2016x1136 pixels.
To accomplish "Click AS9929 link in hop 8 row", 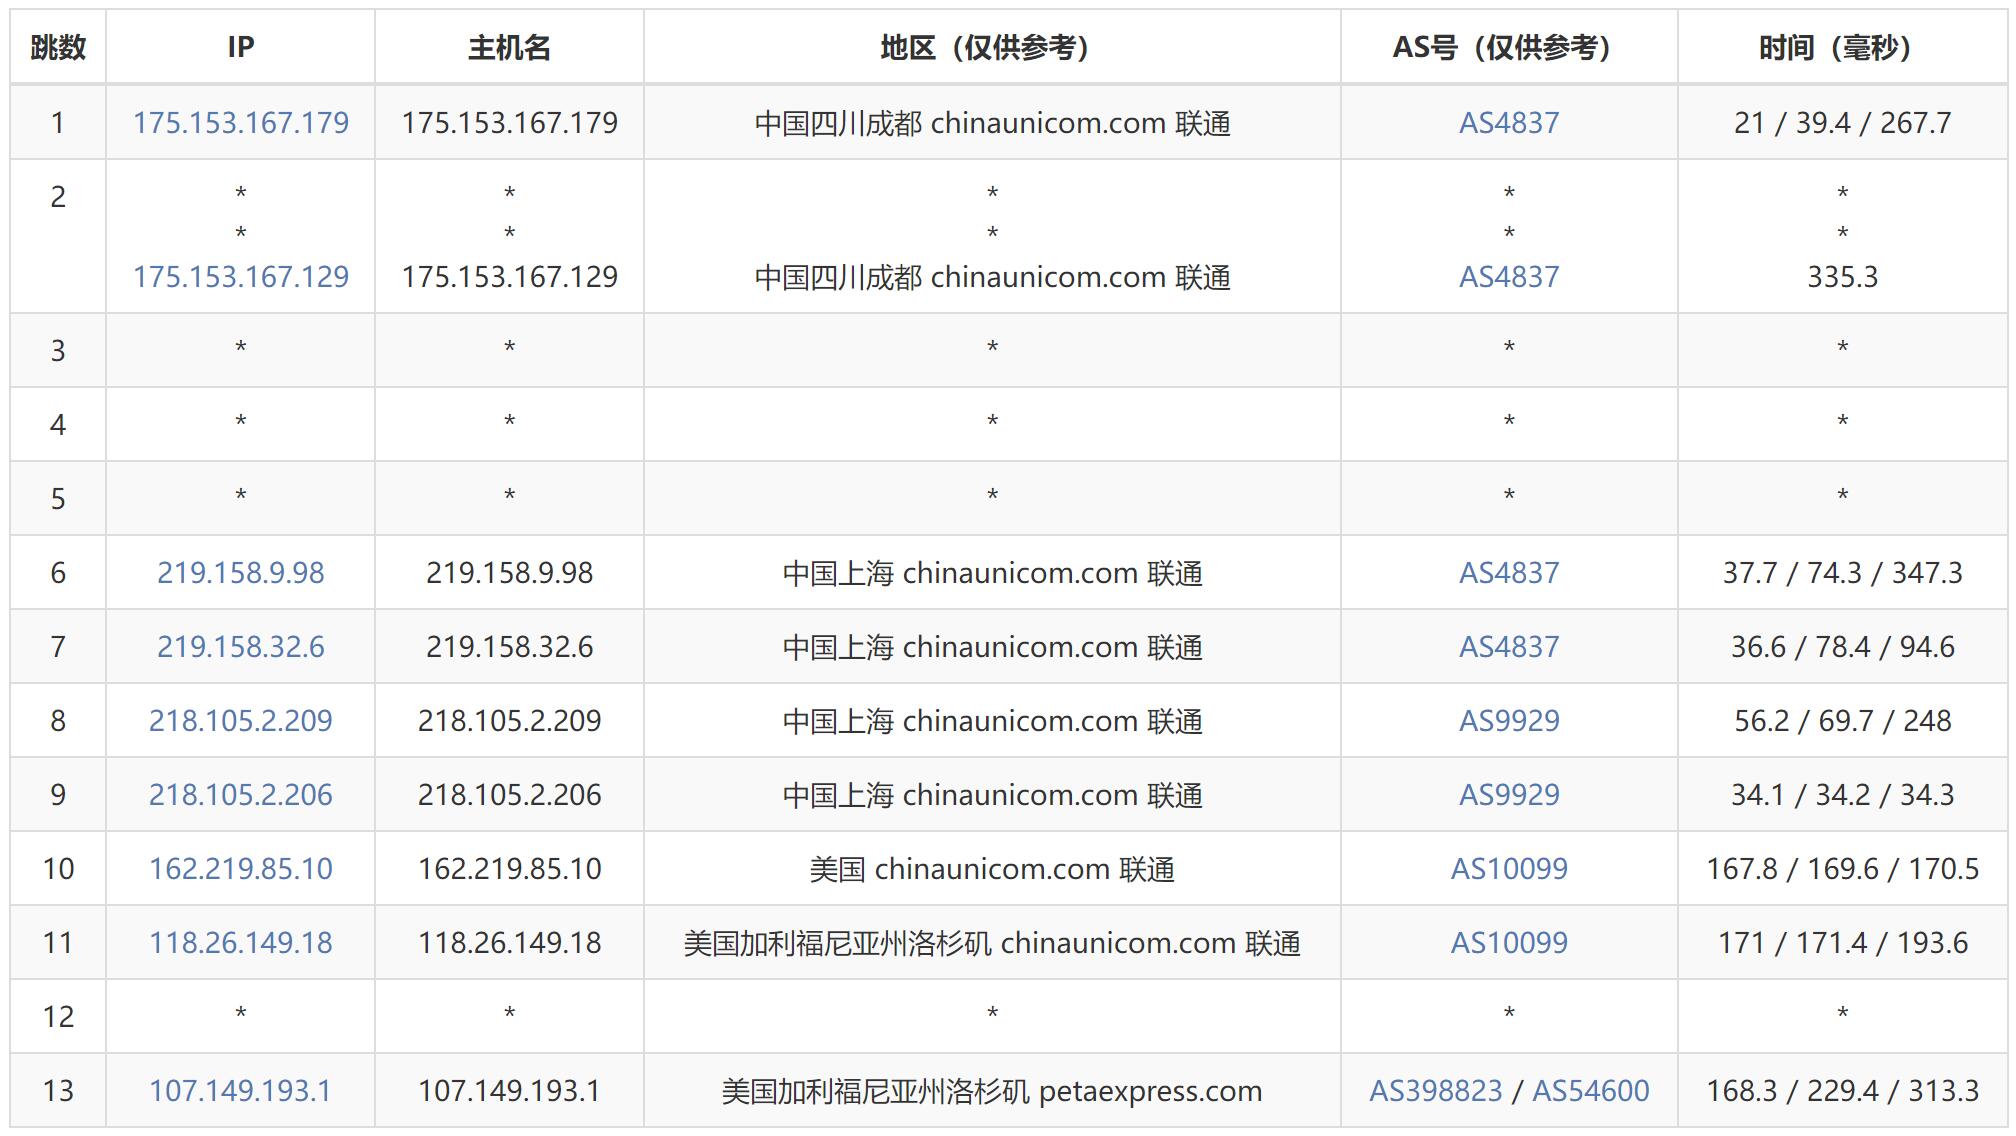I will click(1509, 721).
